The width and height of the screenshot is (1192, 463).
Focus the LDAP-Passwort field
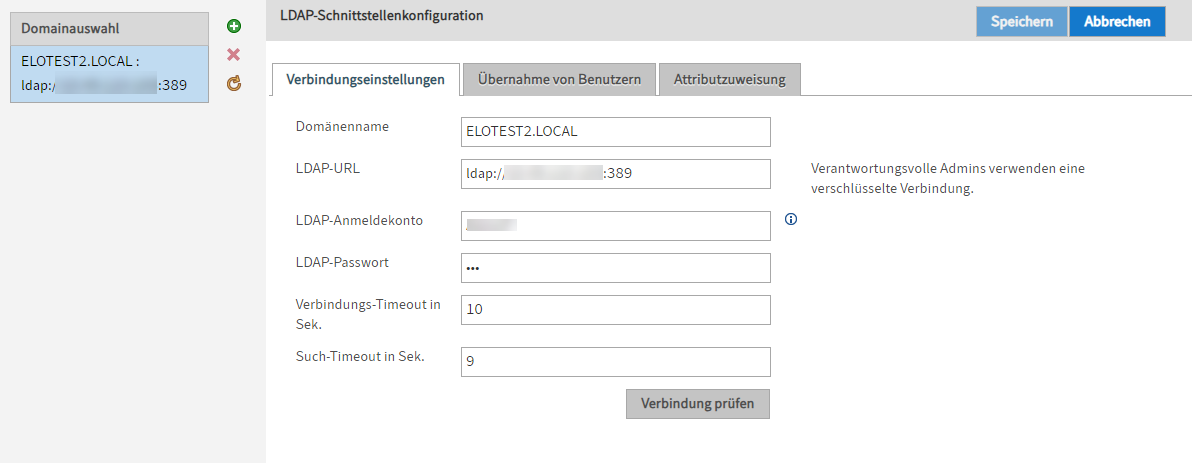click(616, 268)
